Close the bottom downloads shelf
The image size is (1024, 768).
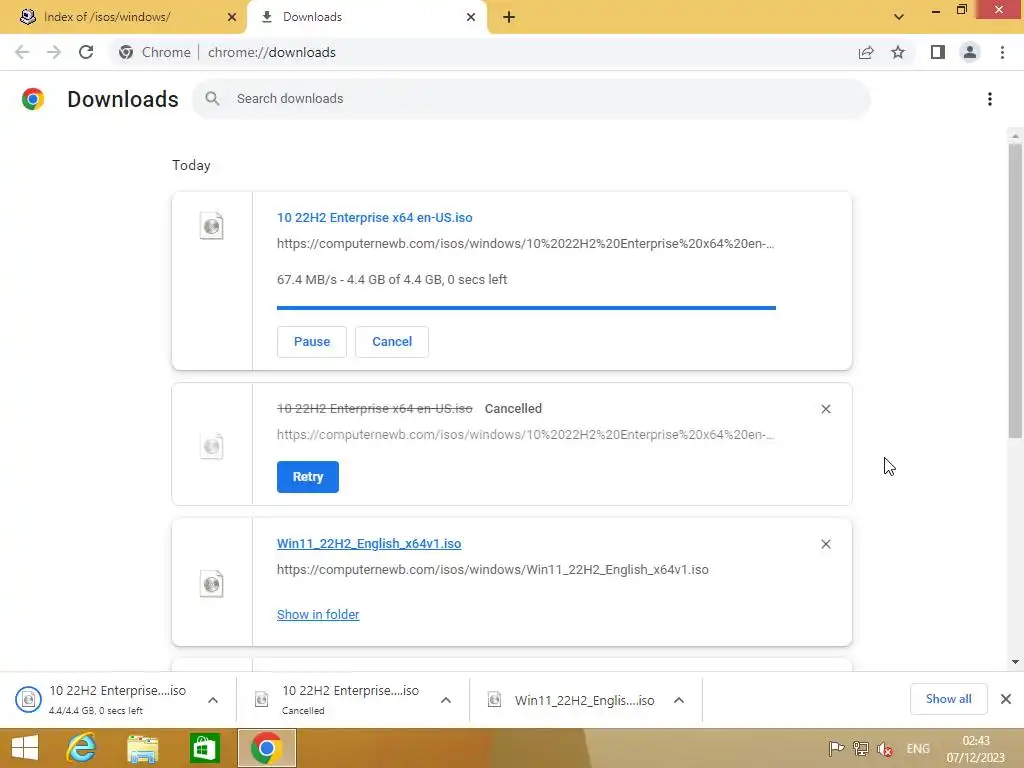click(1006, 699)
